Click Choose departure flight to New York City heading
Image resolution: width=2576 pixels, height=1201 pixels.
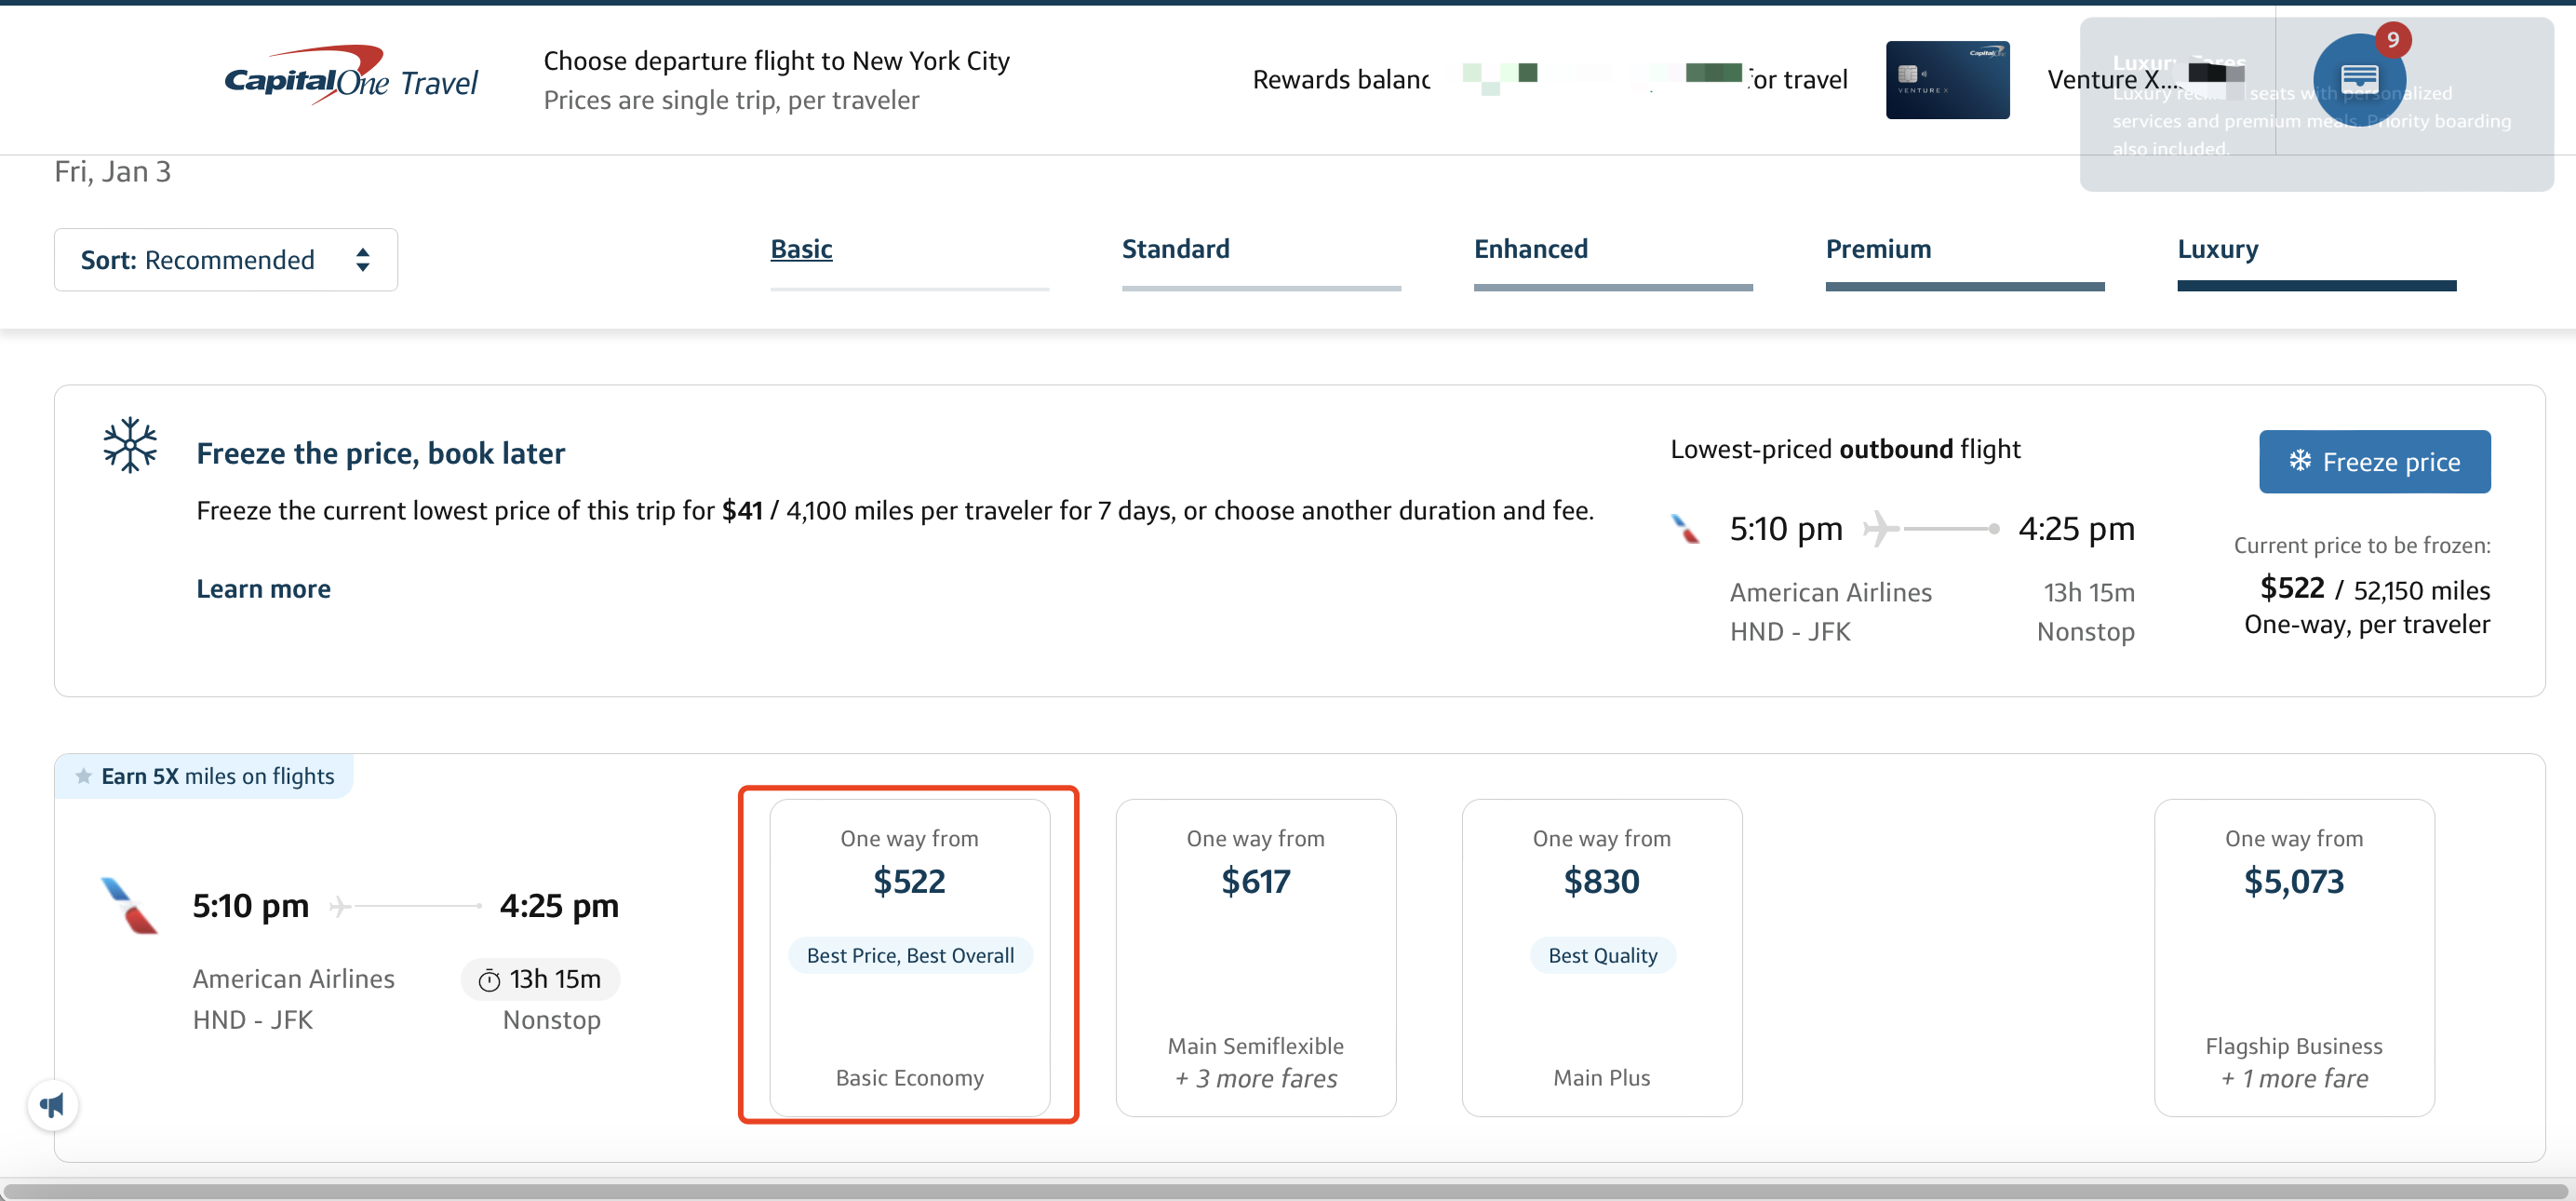tap(776, 61)
